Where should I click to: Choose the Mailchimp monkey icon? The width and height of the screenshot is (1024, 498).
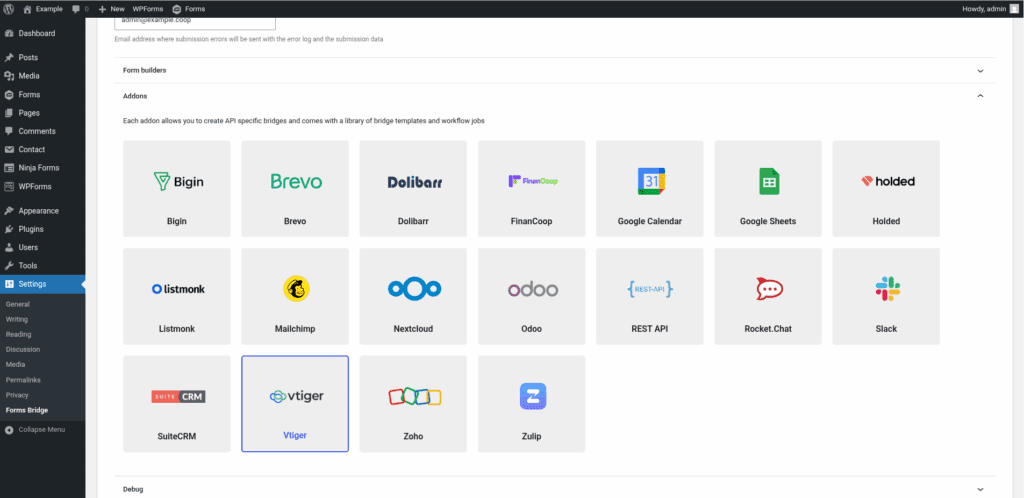(296, 289)
